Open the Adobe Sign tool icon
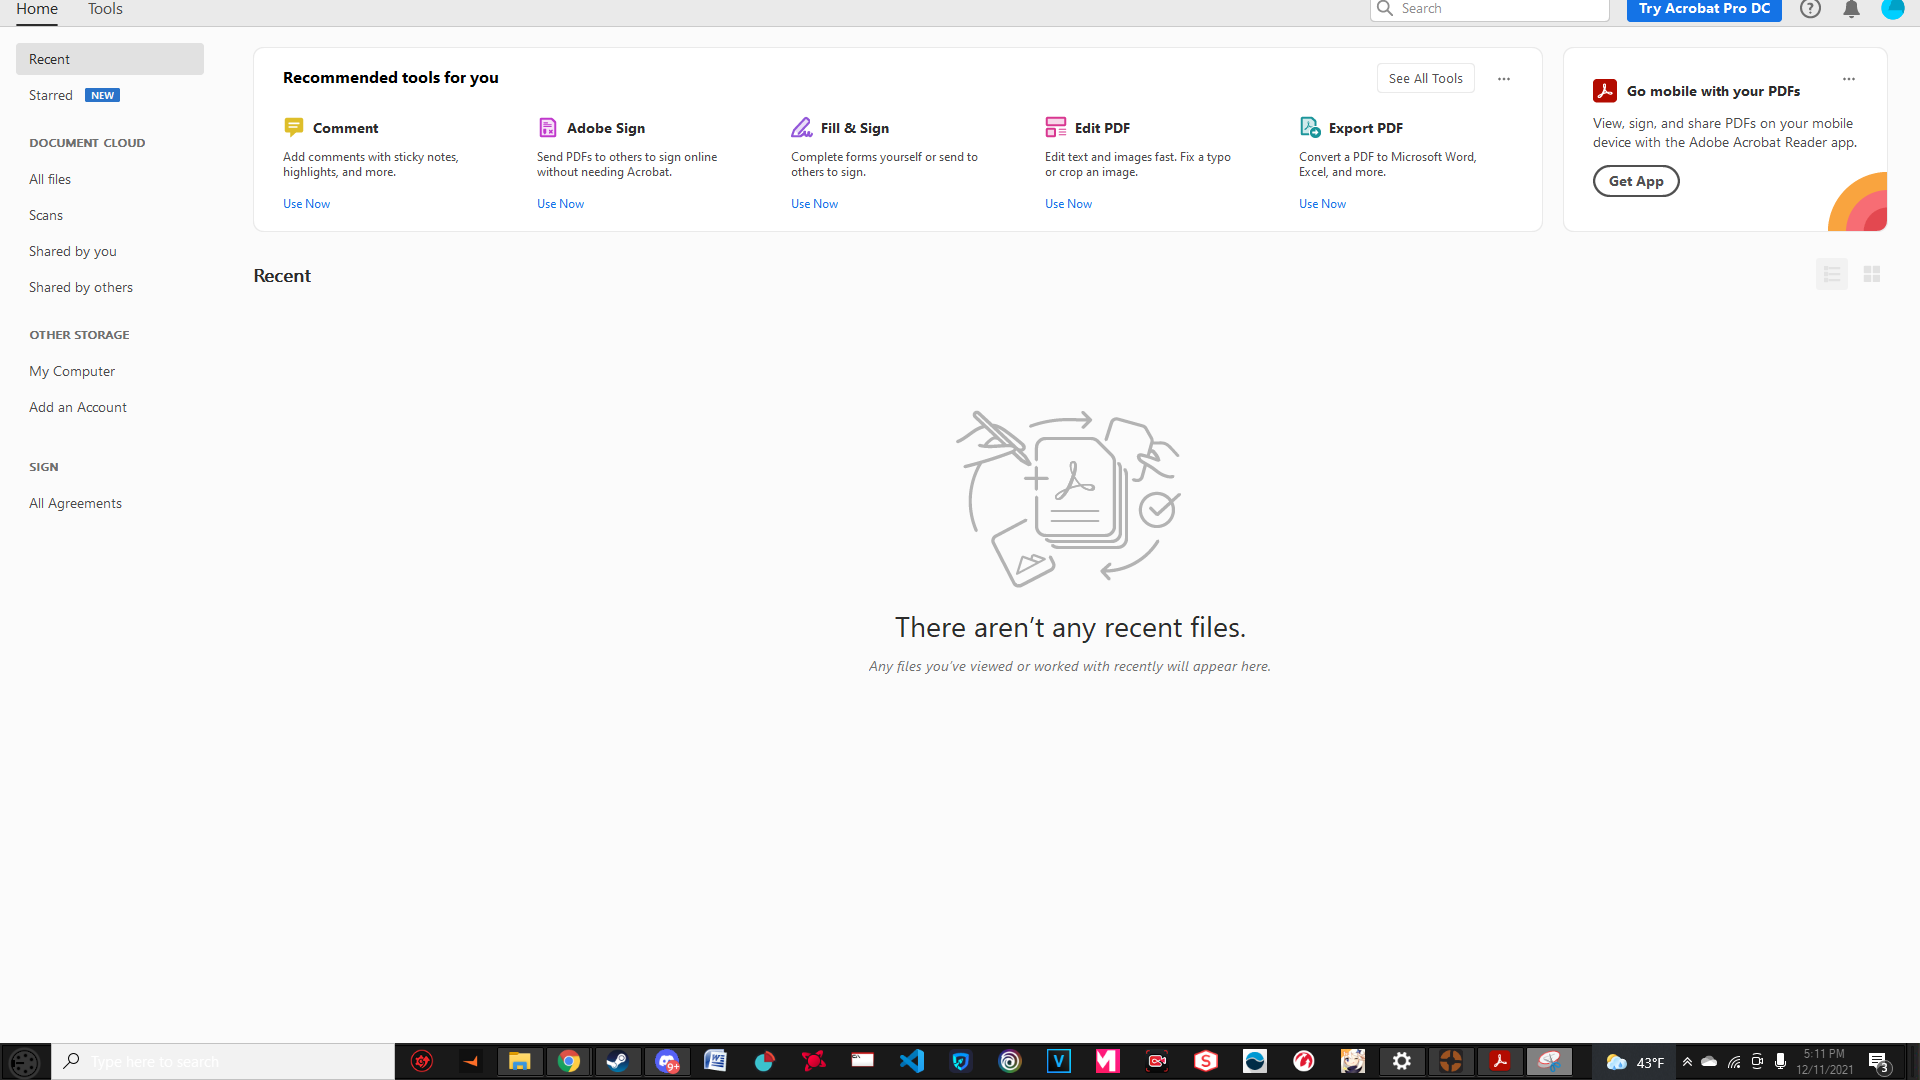The height and width of the screenshot is (1080, 1920). 548,127
